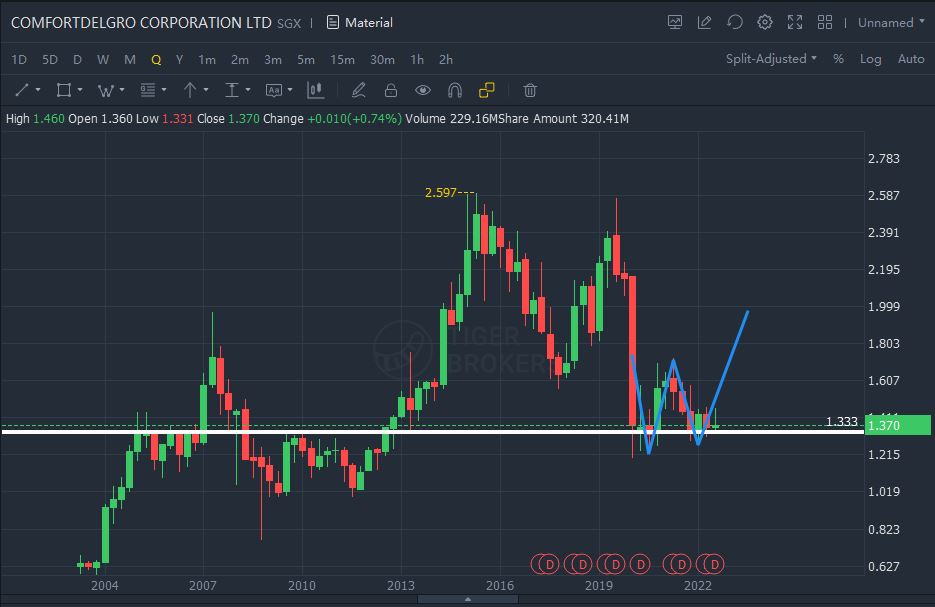Switch to 1m interval
This screenshot has height=607, width=935.
click(x=207, y=60)
